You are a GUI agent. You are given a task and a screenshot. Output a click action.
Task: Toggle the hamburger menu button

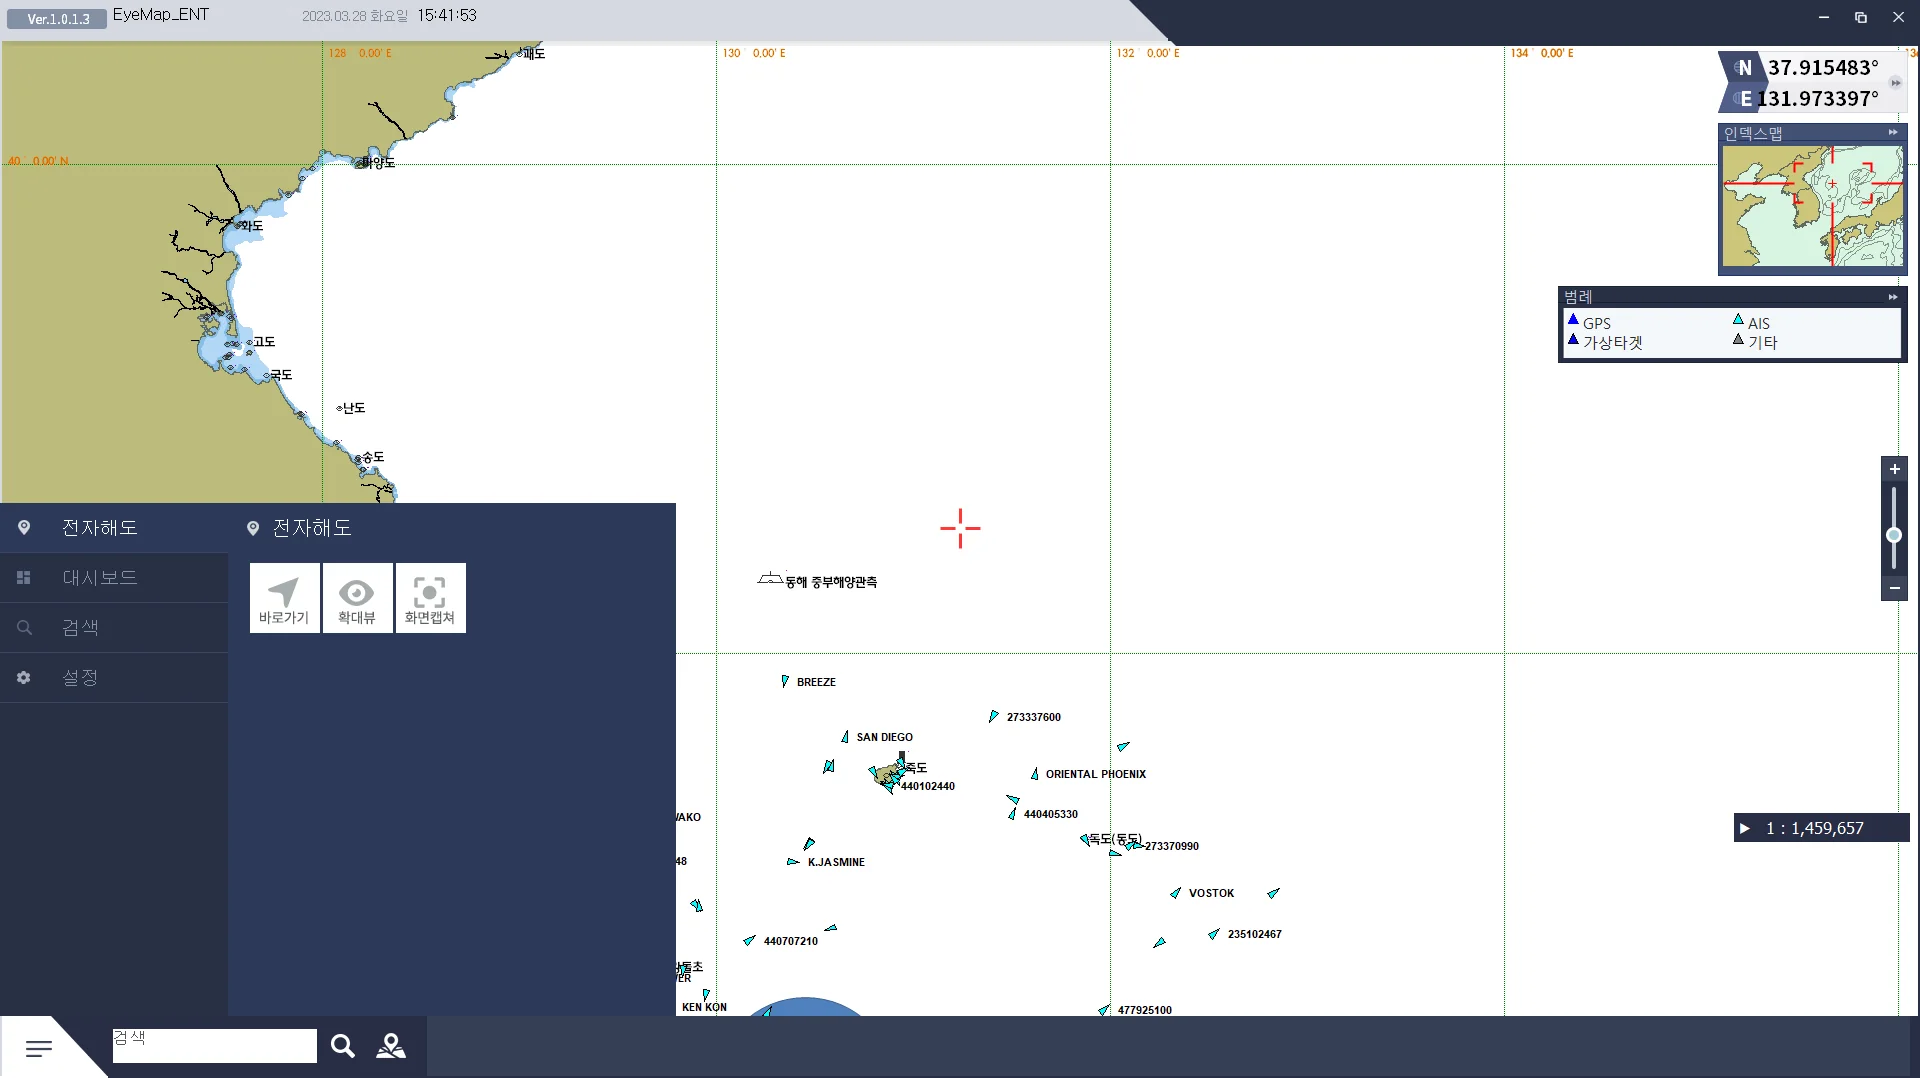click(x=39, y=1048)
